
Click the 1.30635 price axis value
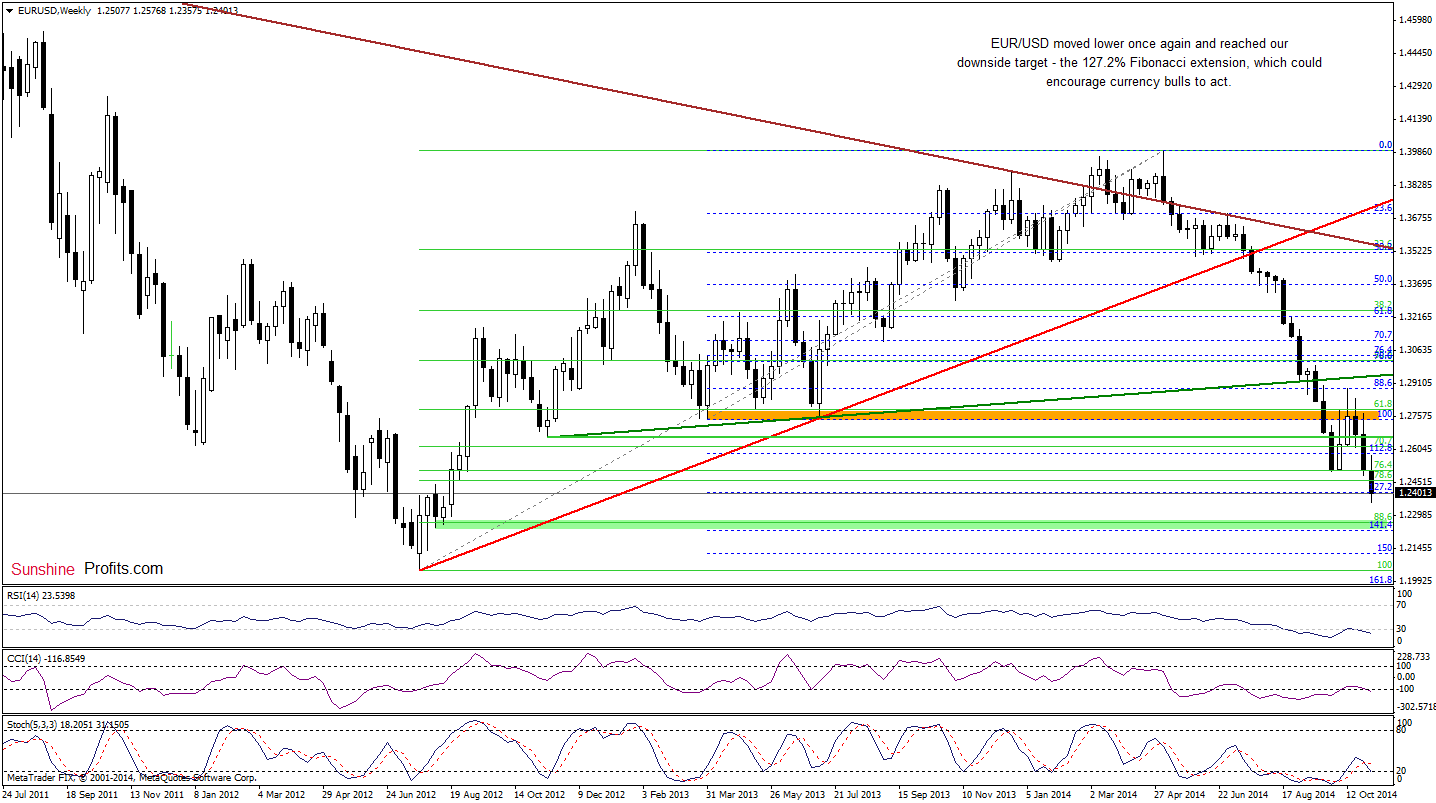tap(1416, 349)
